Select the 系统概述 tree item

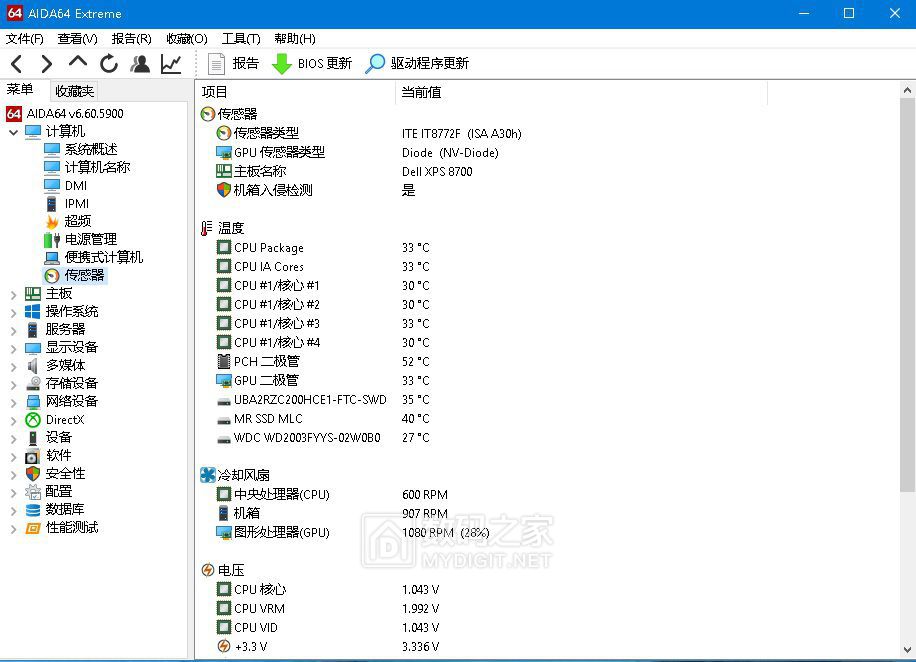(x=91, y=149)
